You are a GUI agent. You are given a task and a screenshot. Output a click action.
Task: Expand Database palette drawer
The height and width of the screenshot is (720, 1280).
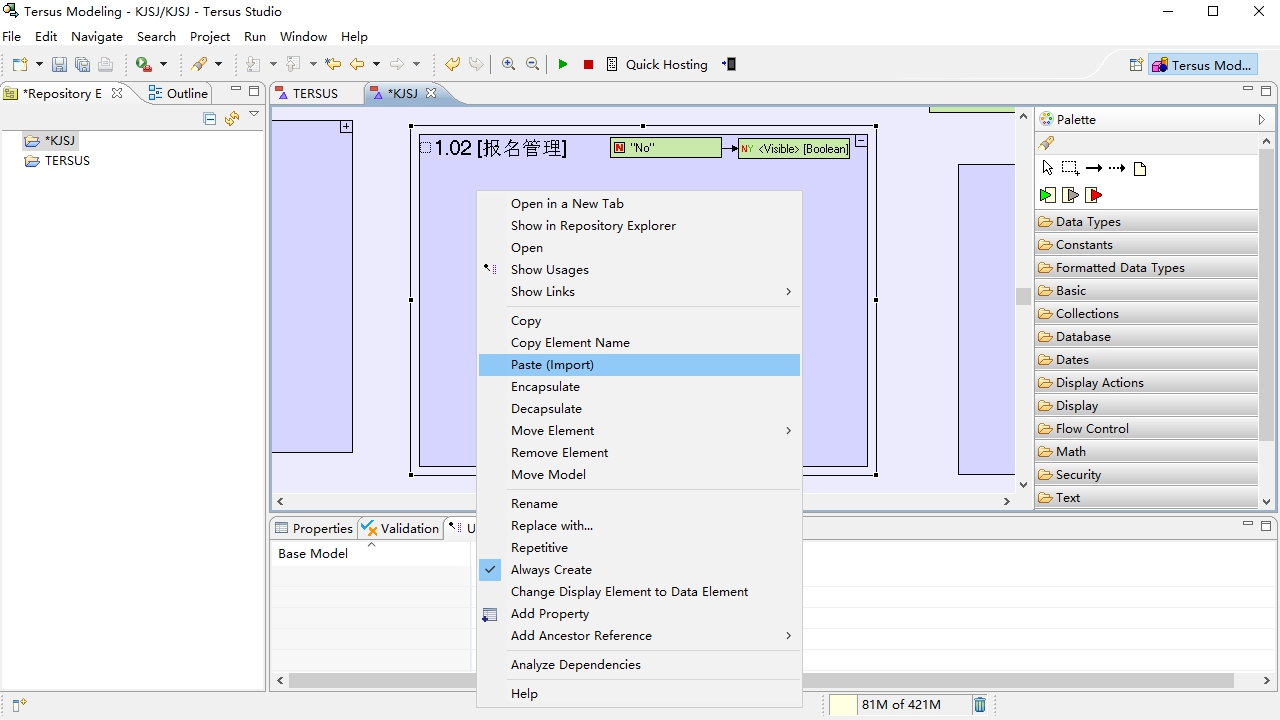[1146, 337]
